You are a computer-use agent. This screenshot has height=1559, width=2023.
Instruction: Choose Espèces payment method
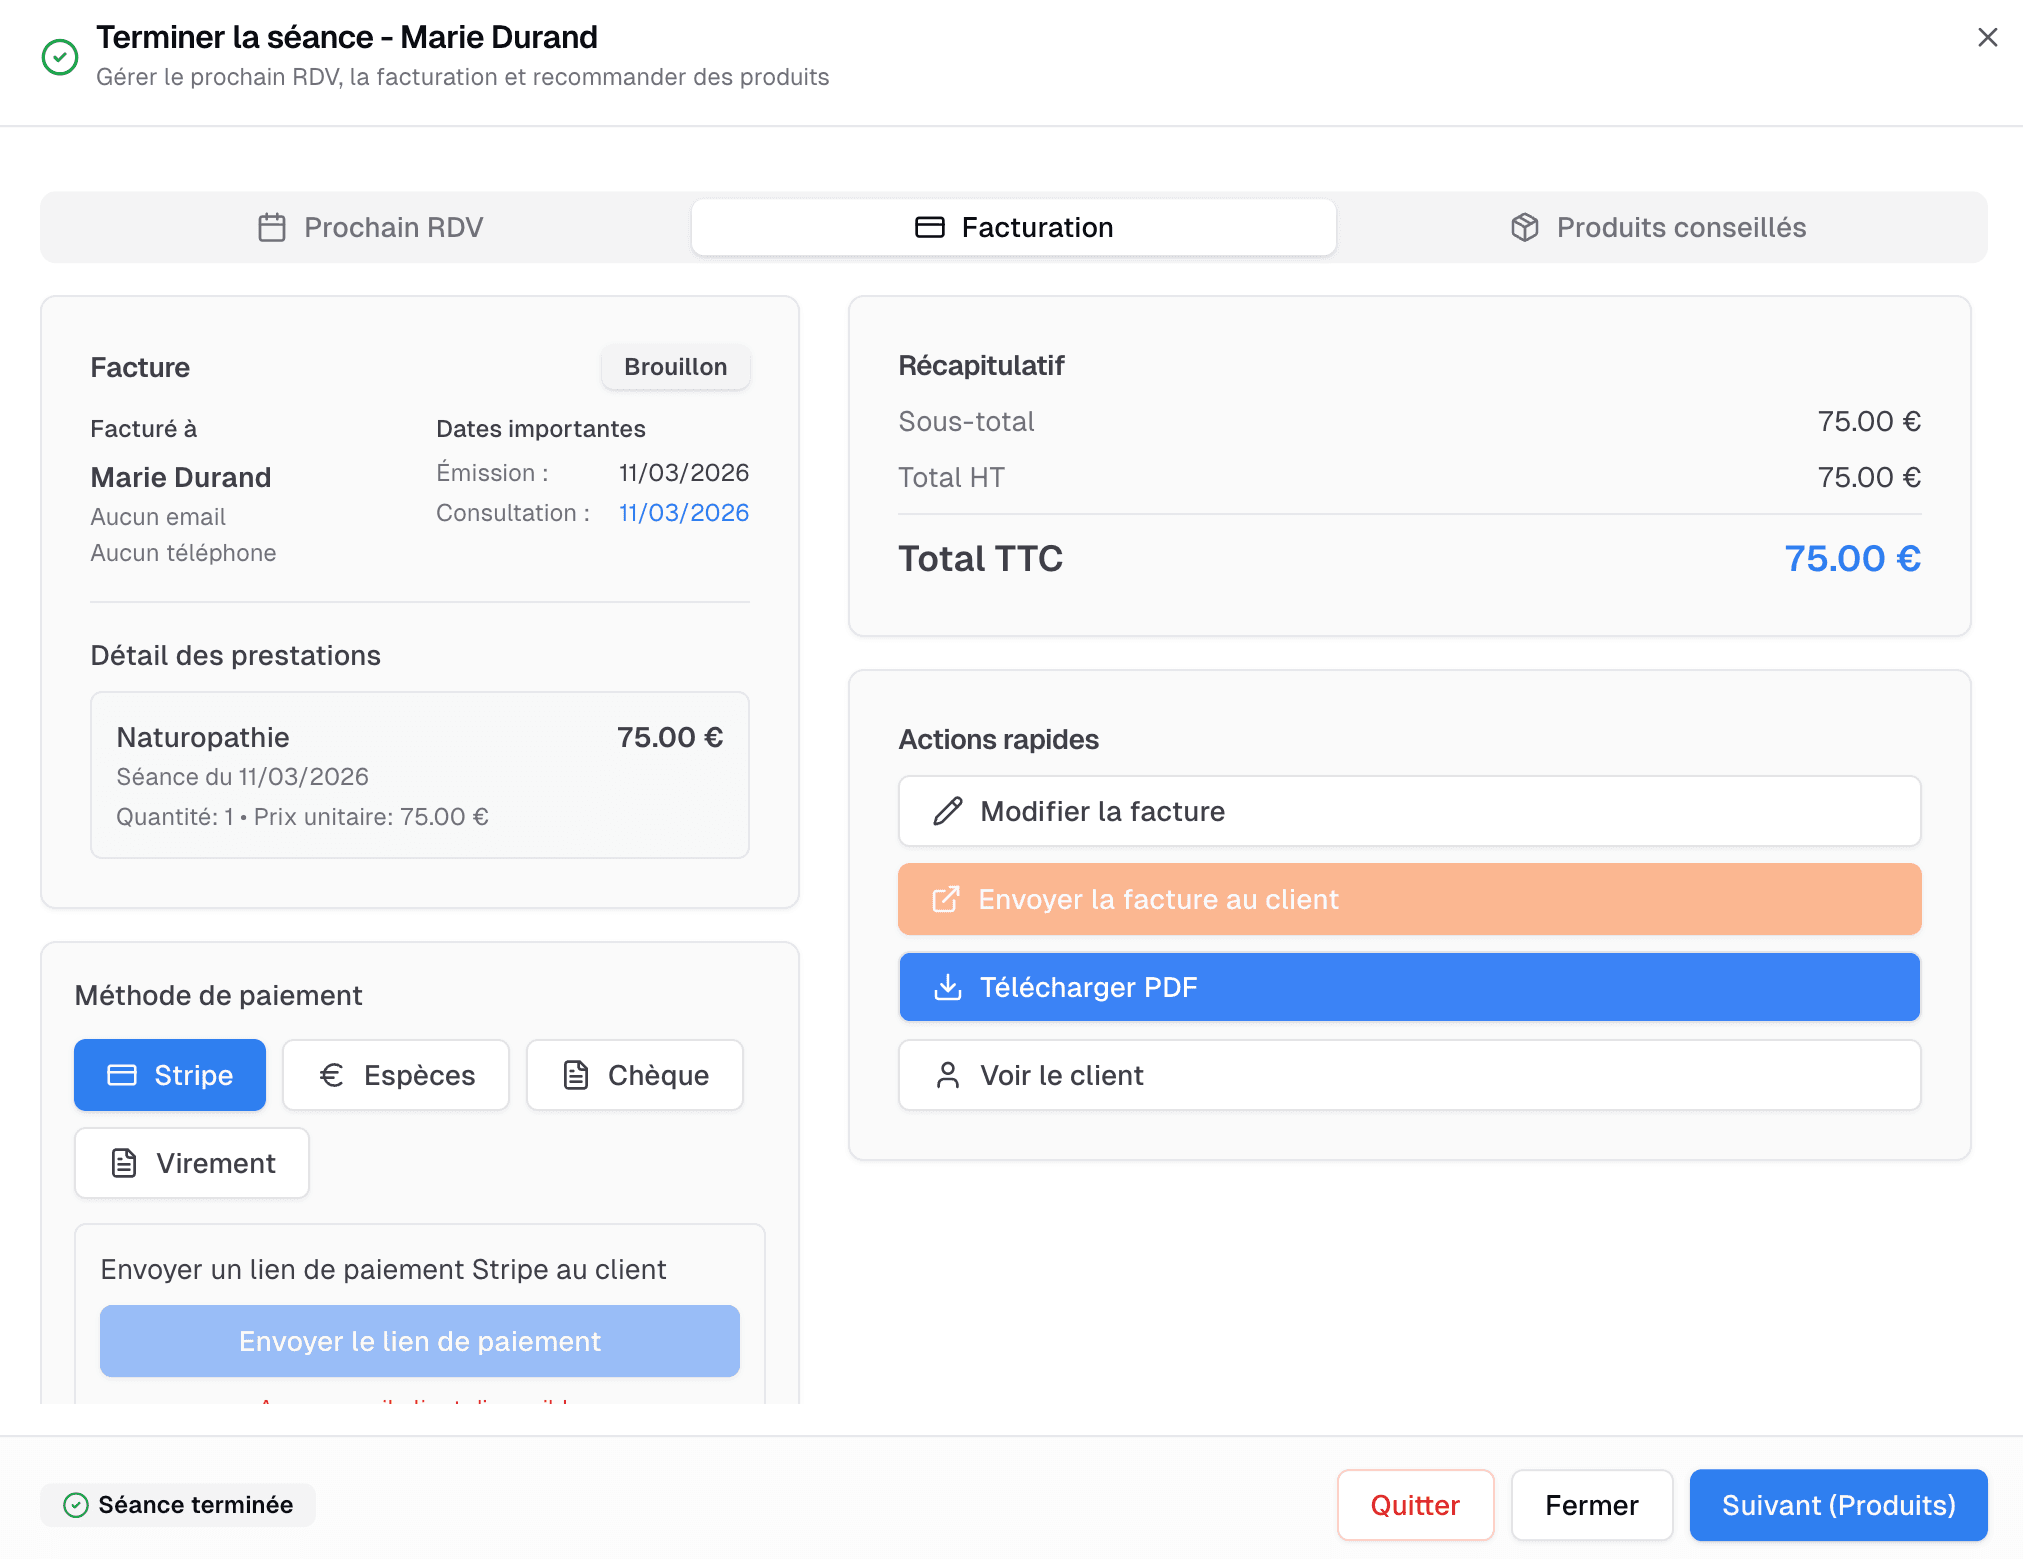[x=396, y=1075]
